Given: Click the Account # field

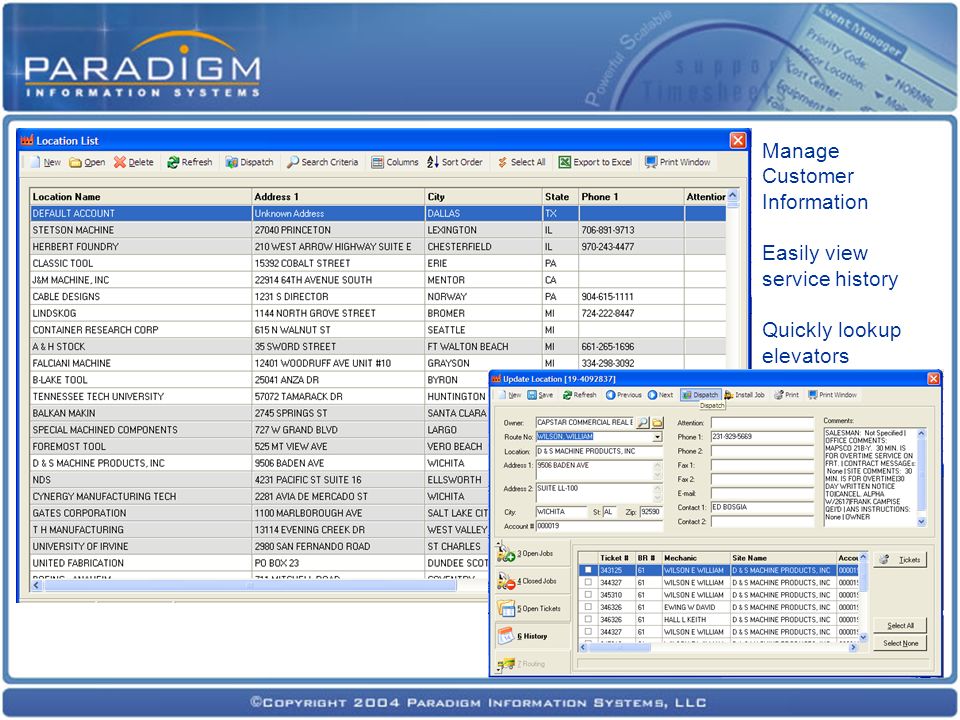Looking at the screenshot, I should tap(599, 526).
